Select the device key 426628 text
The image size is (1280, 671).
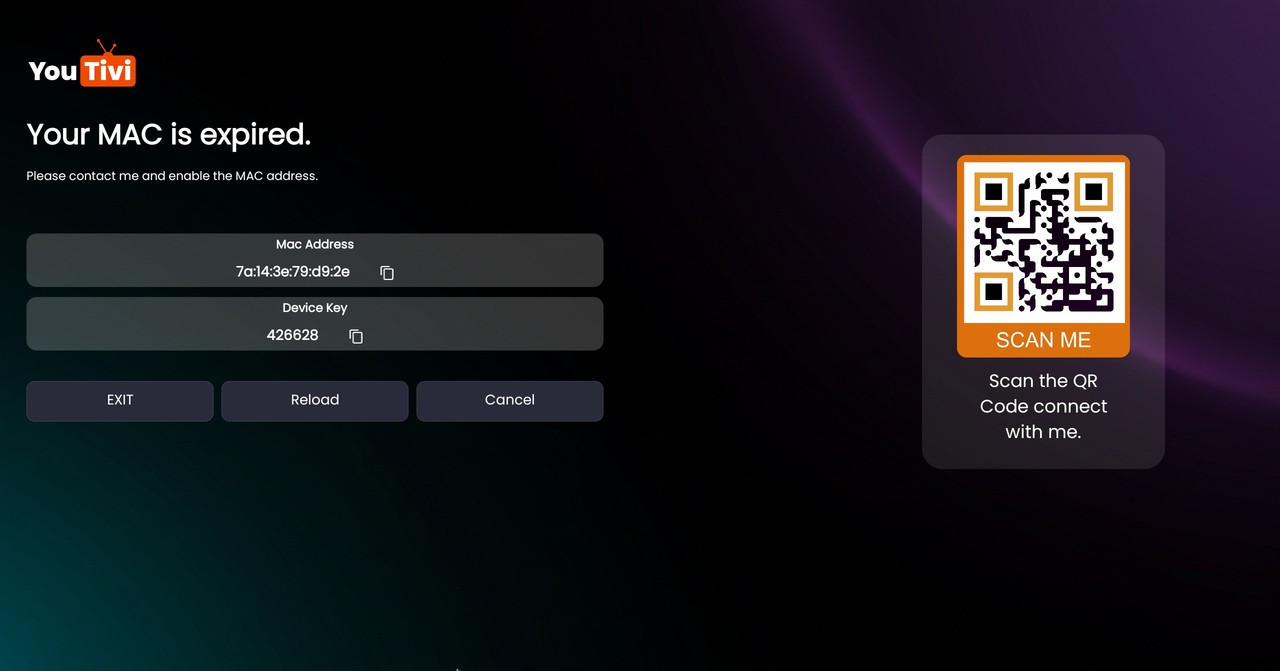click(293, 335)
